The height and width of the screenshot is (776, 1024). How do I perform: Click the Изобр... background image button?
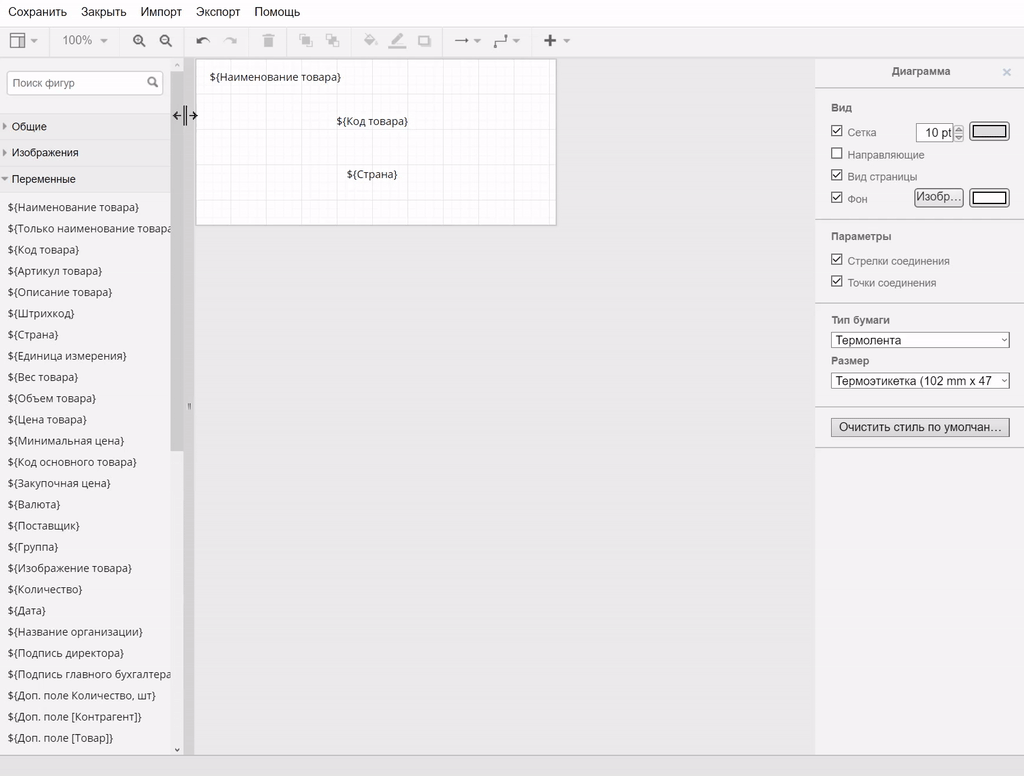tap(938, 198)
